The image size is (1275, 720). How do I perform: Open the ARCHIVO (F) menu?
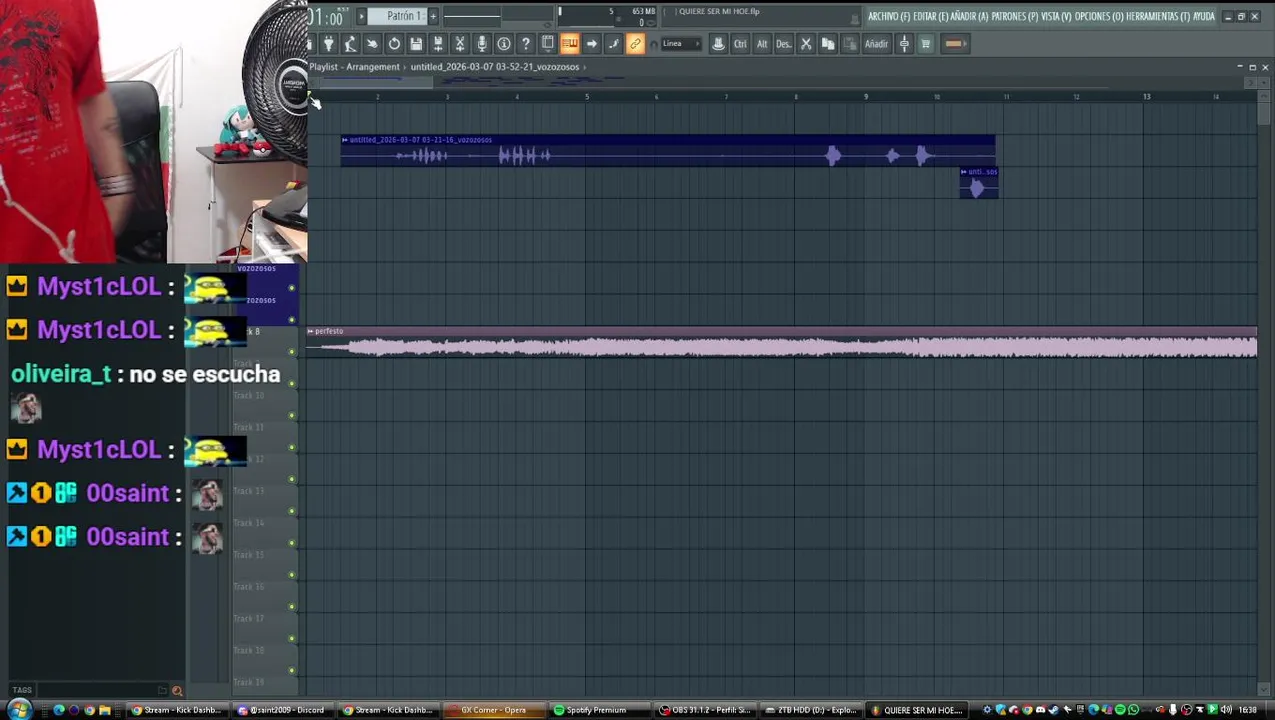point(889,16)
